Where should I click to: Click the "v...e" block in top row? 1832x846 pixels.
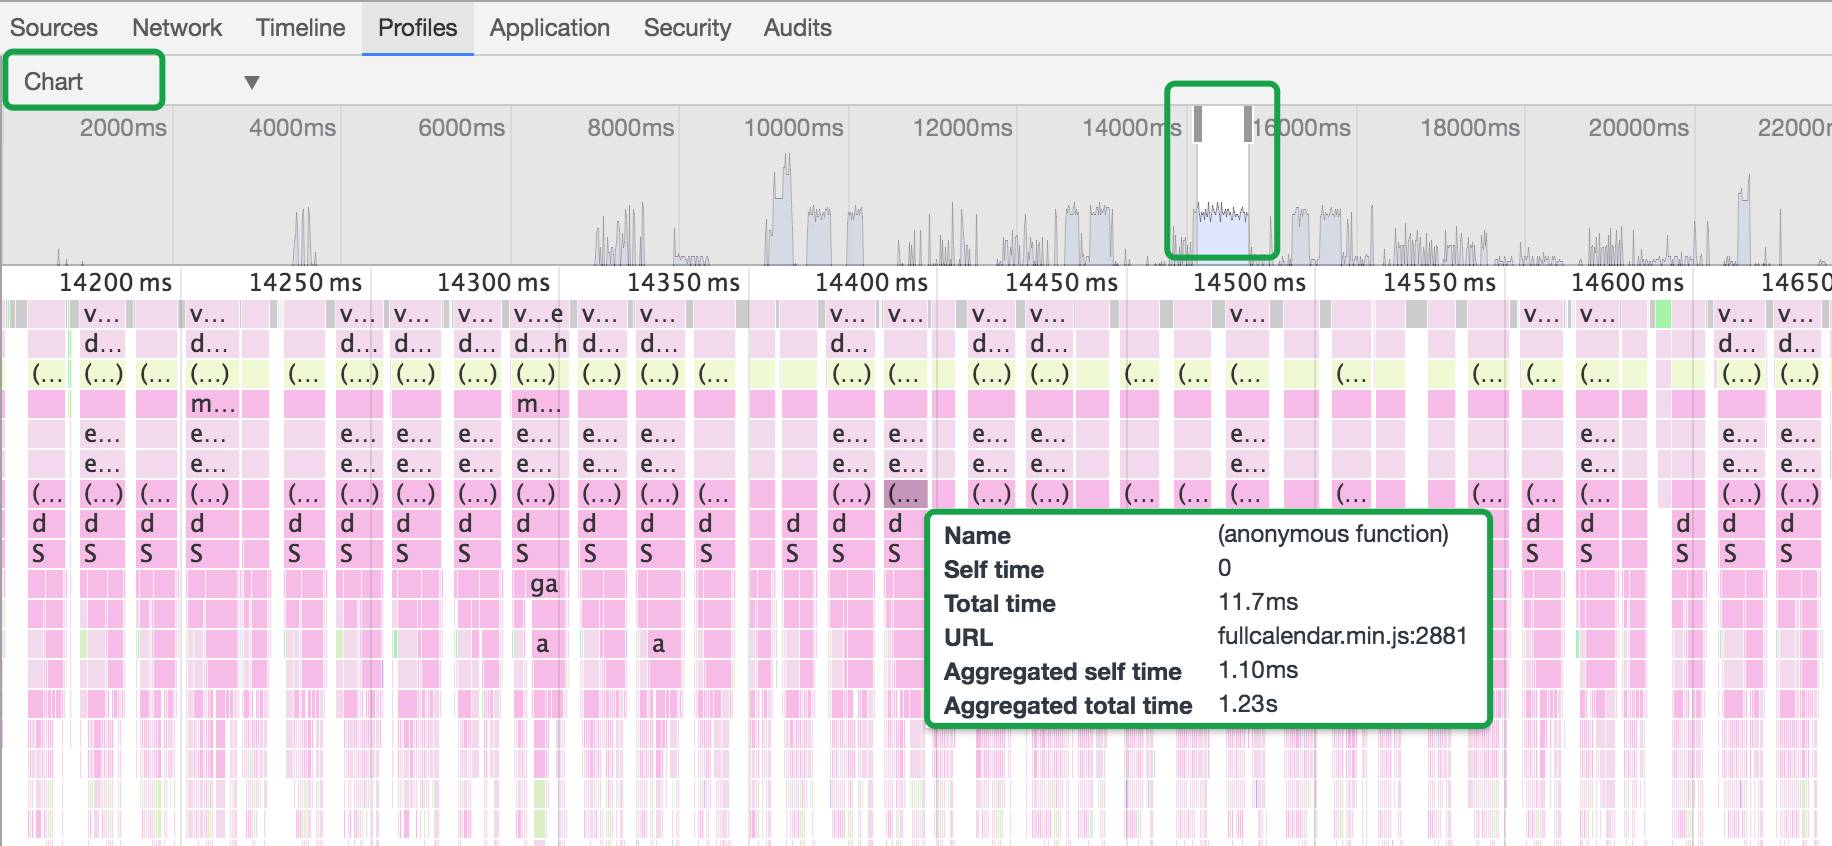tap(539, 315)
